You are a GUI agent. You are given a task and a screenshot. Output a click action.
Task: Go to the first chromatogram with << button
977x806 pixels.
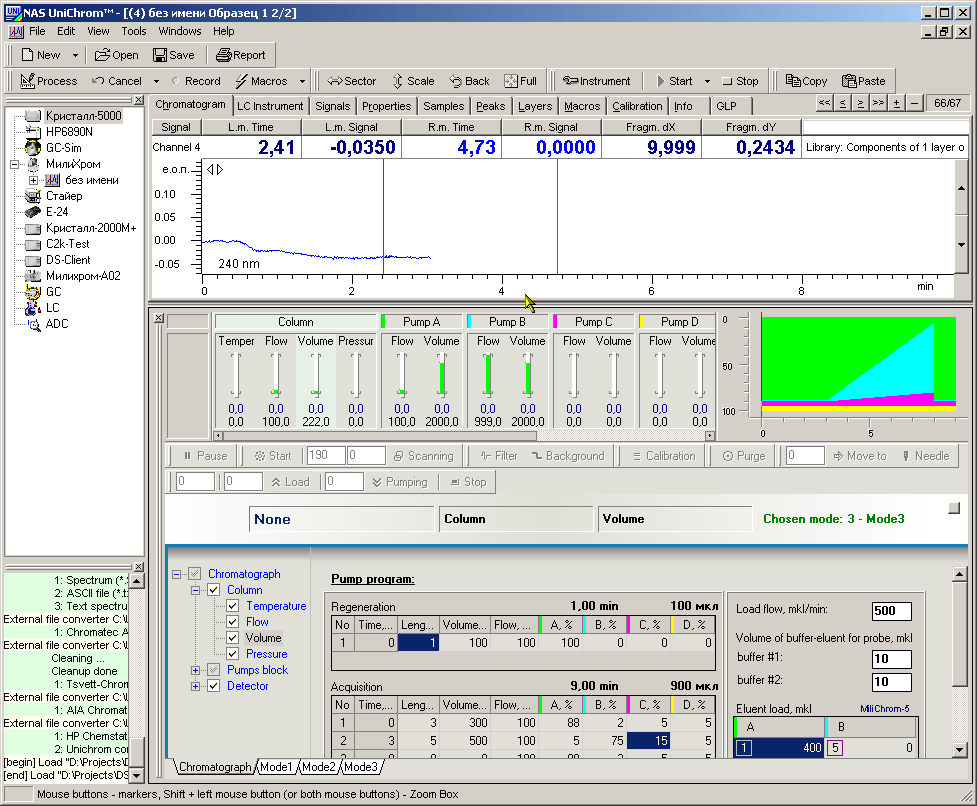(824, 103)
